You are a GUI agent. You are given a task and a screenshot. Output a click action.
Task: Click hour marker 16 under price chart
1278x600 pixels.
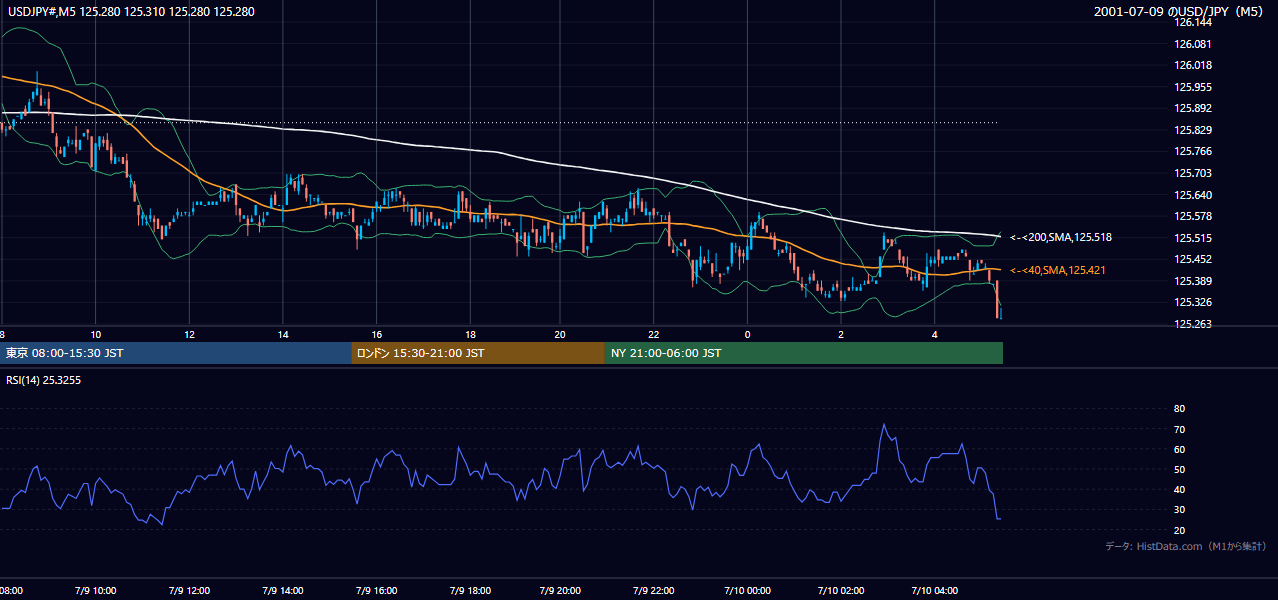pos(377,334)
